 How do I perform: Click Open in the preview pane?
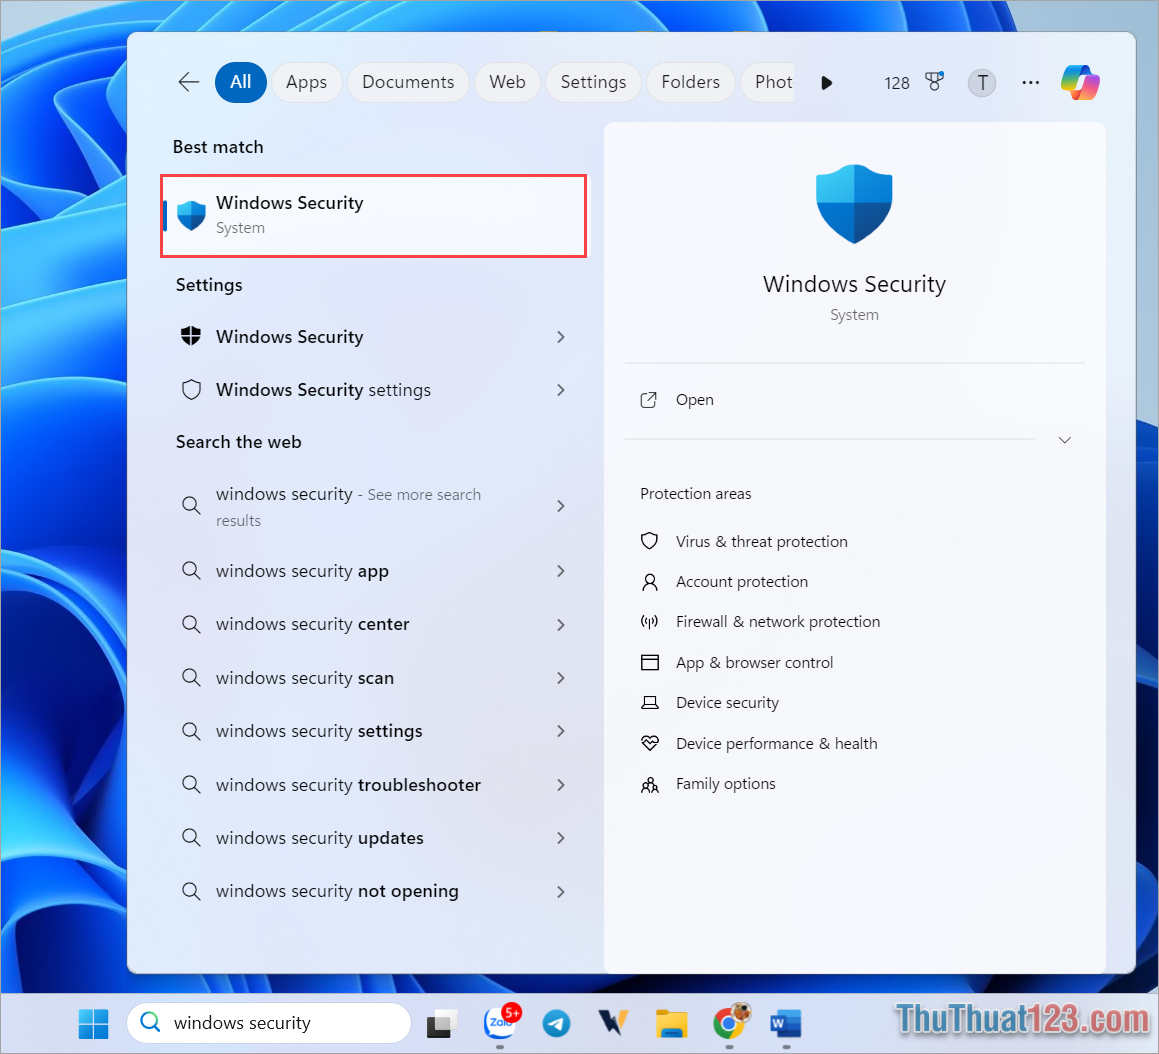coord(695,400)
